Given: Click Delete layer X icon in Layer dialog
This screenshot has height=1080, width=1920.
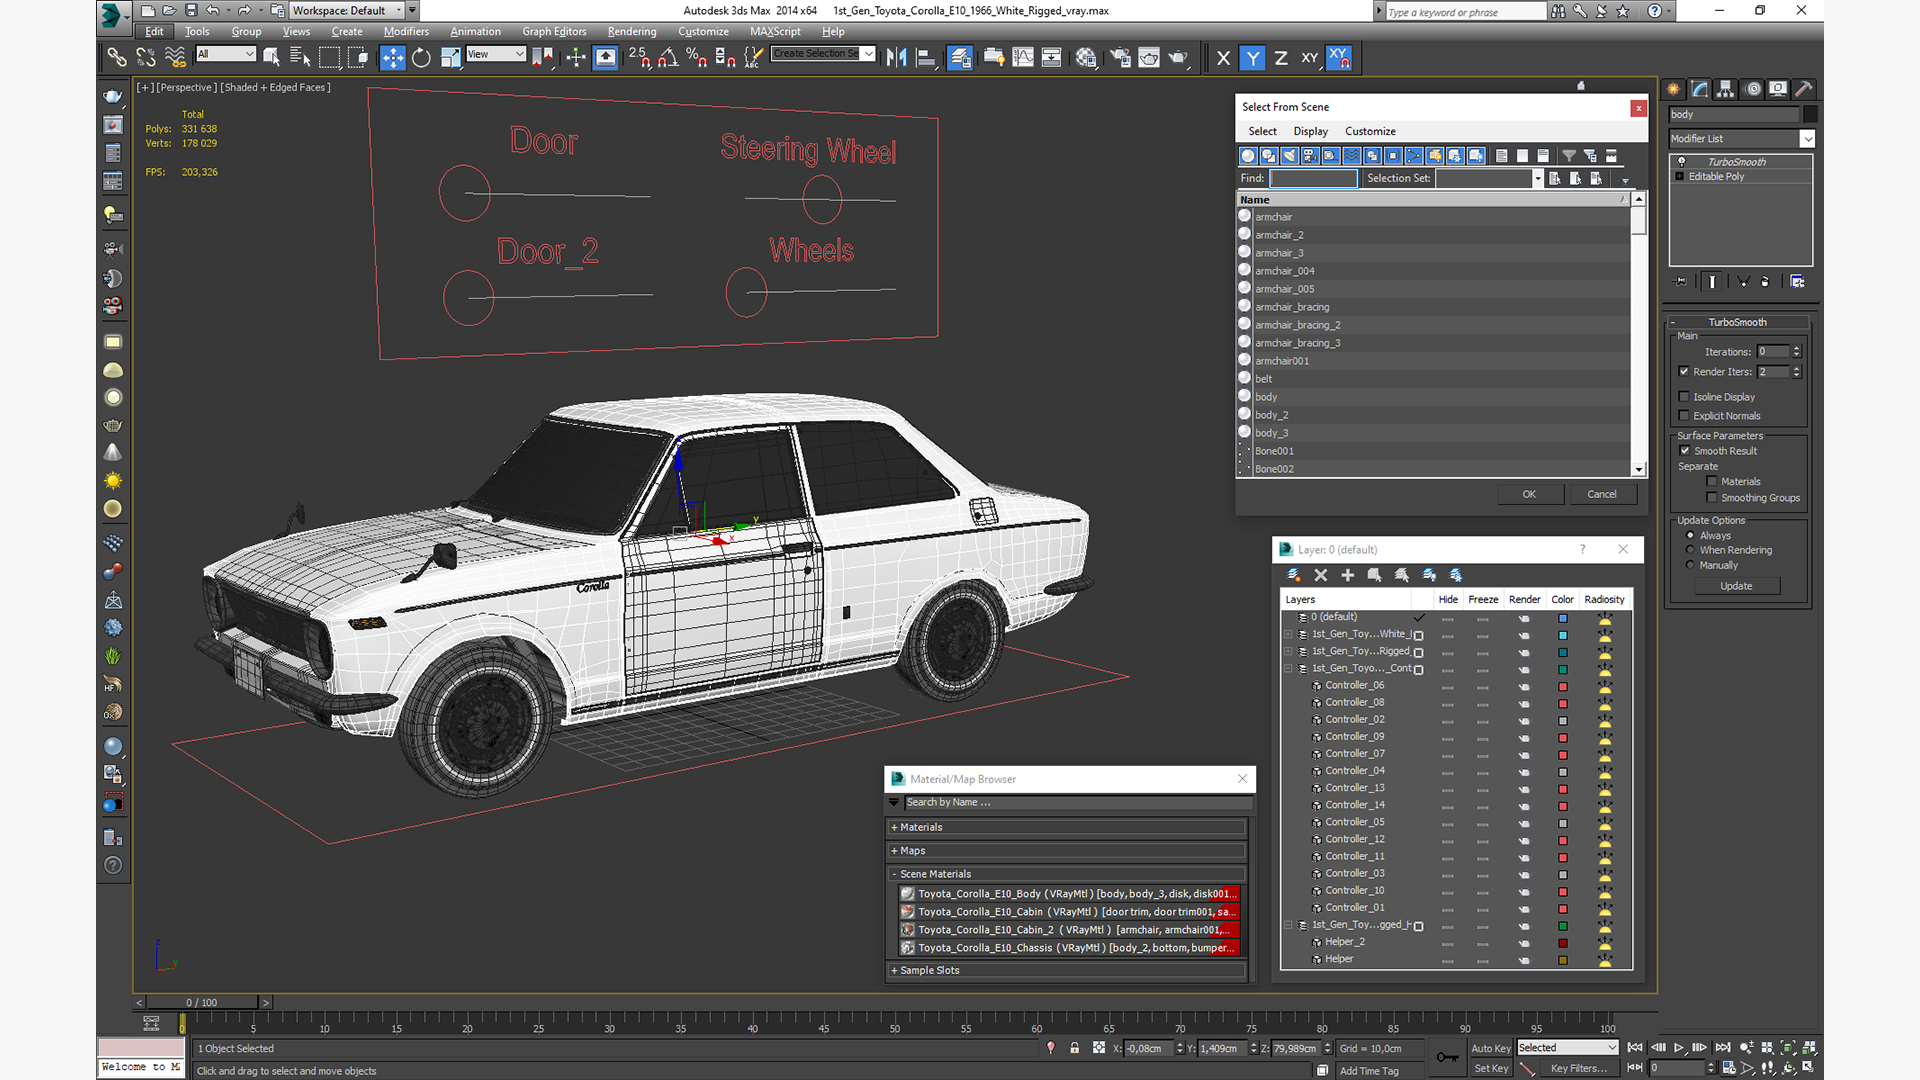Looking at the screenshot, I should pyautogui.click(x=1321, y=575).
